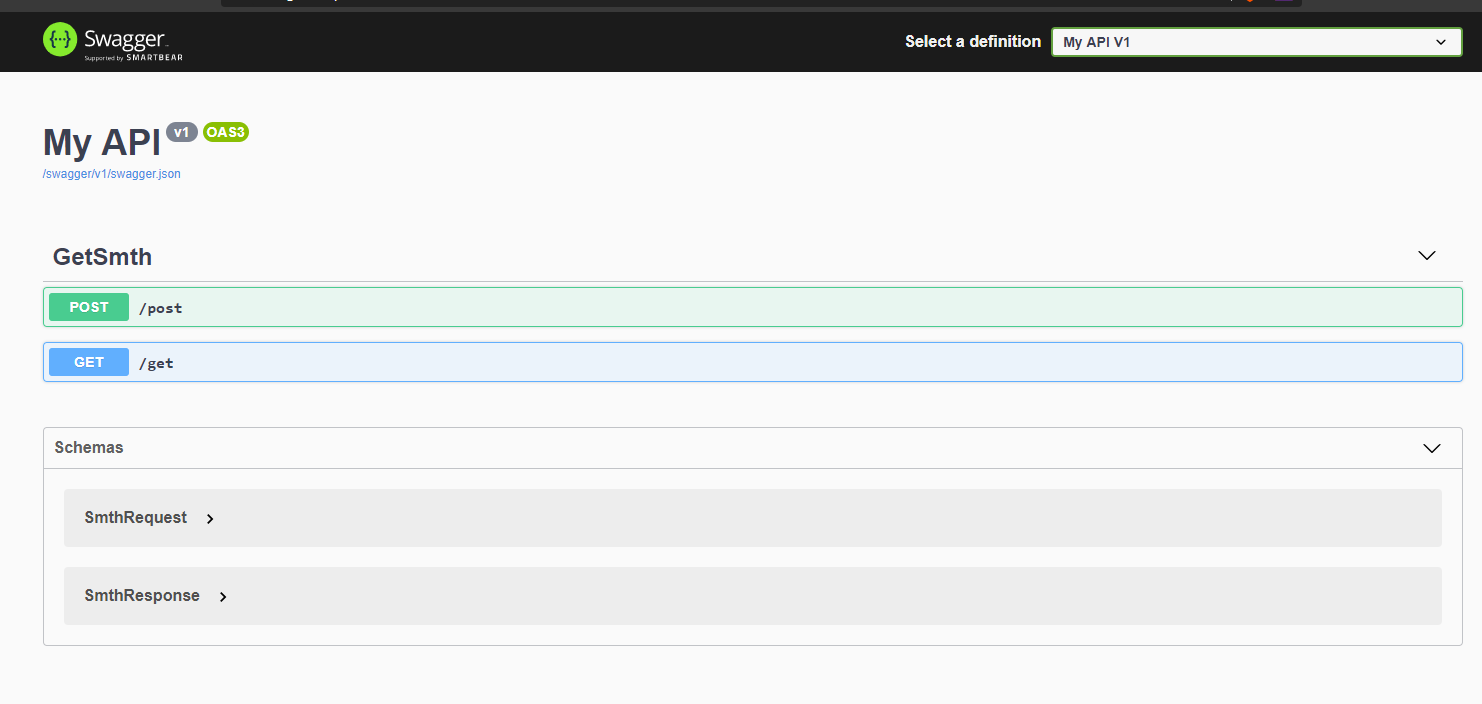The image size is (1482, 704).
Task: Click the OAS3 badge
Action: pos(226,132)
